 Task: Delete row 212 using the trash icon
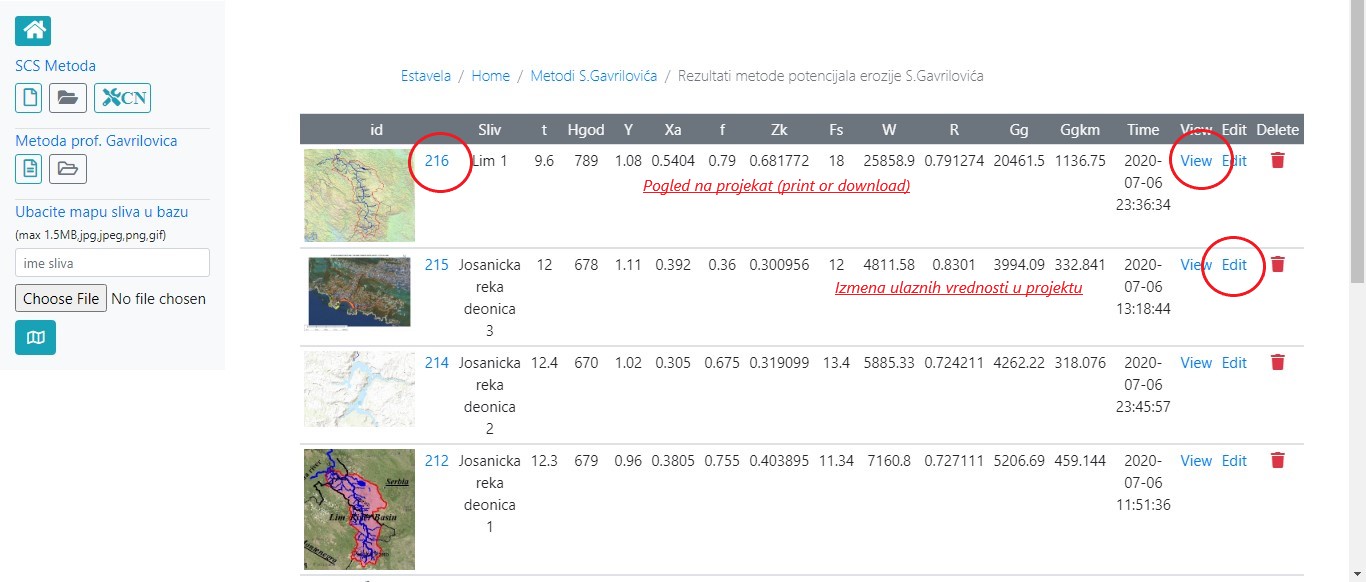click(1277, 461)
